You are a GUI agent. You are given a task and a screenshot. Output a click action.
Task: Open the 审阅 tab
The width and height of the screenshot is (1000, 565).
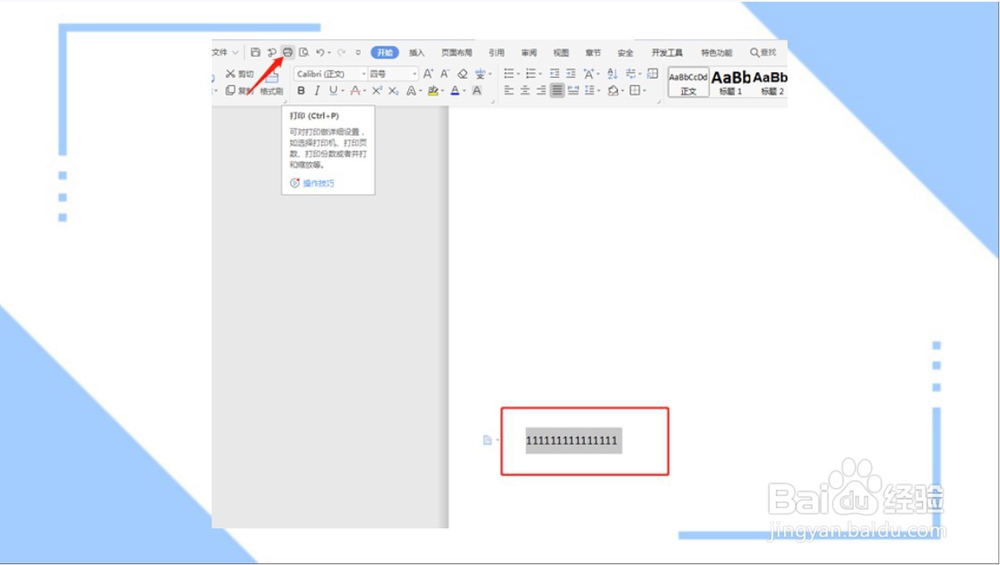point(529,52)
